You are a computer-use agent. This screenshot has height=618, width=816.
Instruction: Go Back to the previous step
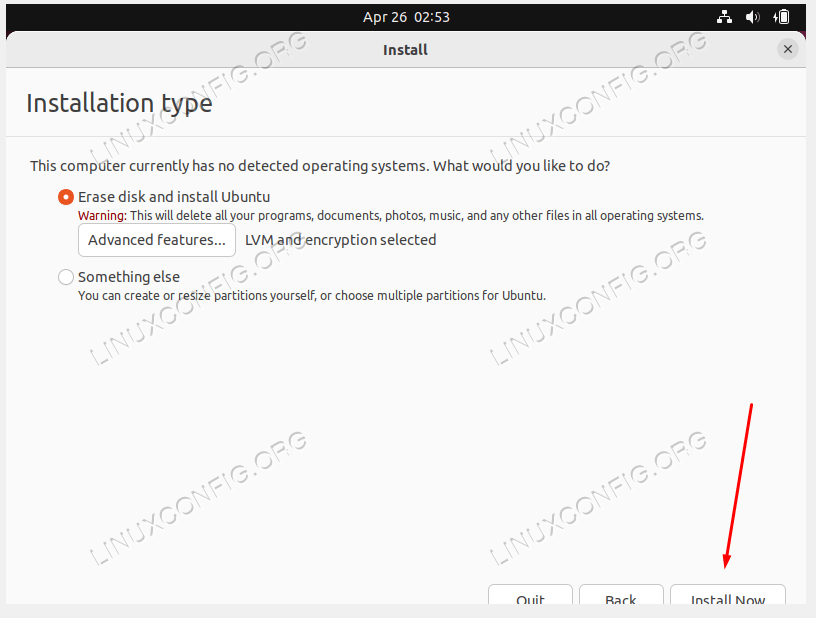pos(621,595)
